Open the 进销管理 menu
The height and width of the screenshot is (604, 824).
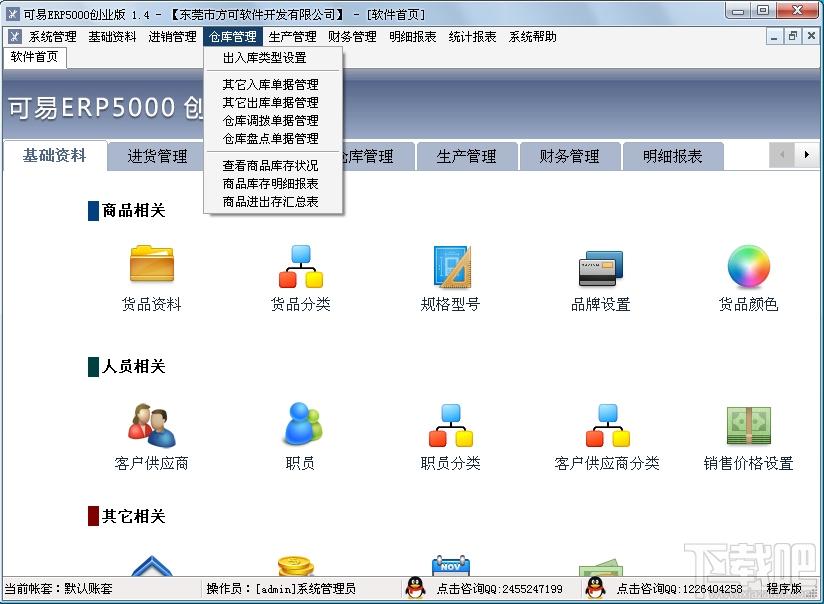tap(172, 37)
